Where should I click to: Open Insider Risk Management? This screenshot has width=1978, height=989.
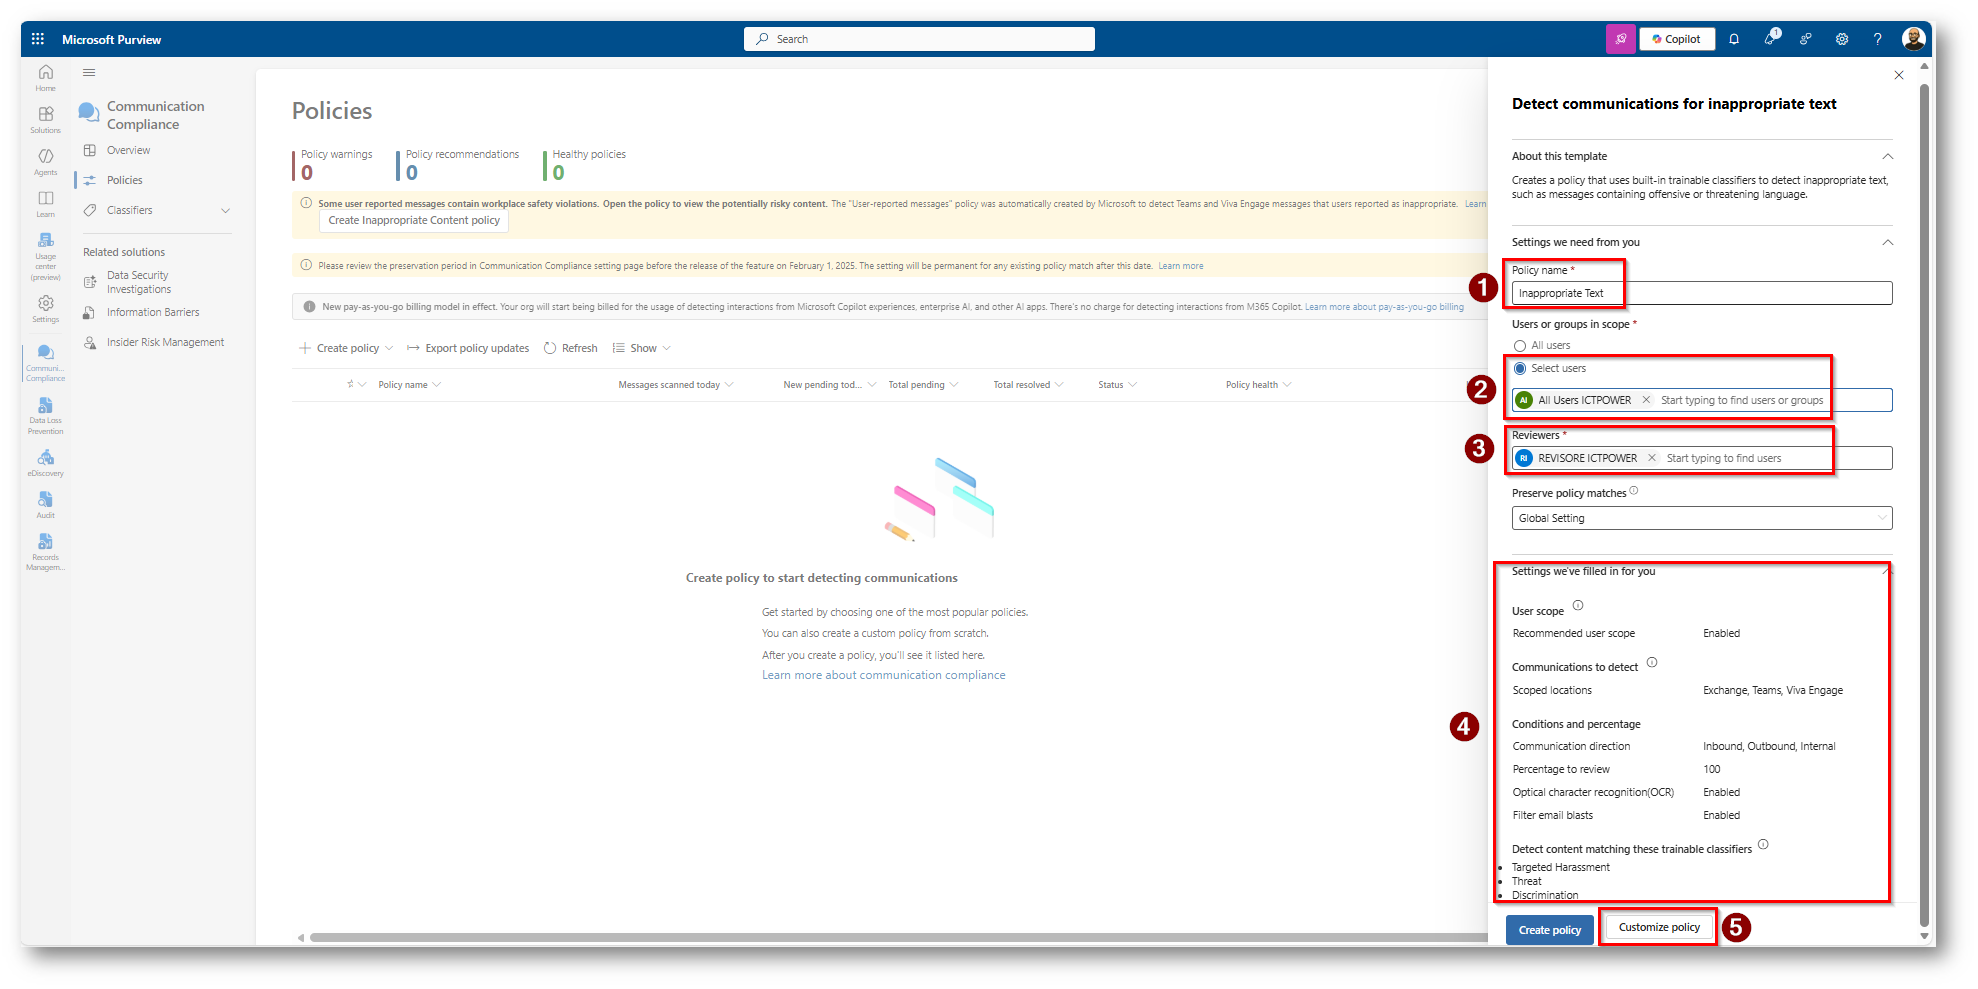166,342
